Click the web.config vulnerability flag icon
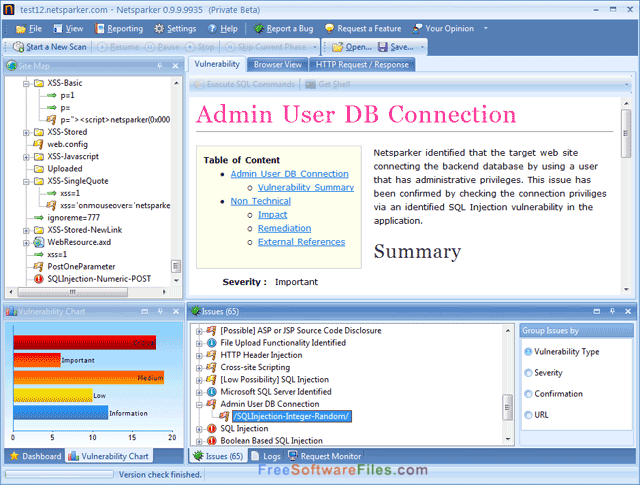 pyautogui.click(x=38, y=144)
